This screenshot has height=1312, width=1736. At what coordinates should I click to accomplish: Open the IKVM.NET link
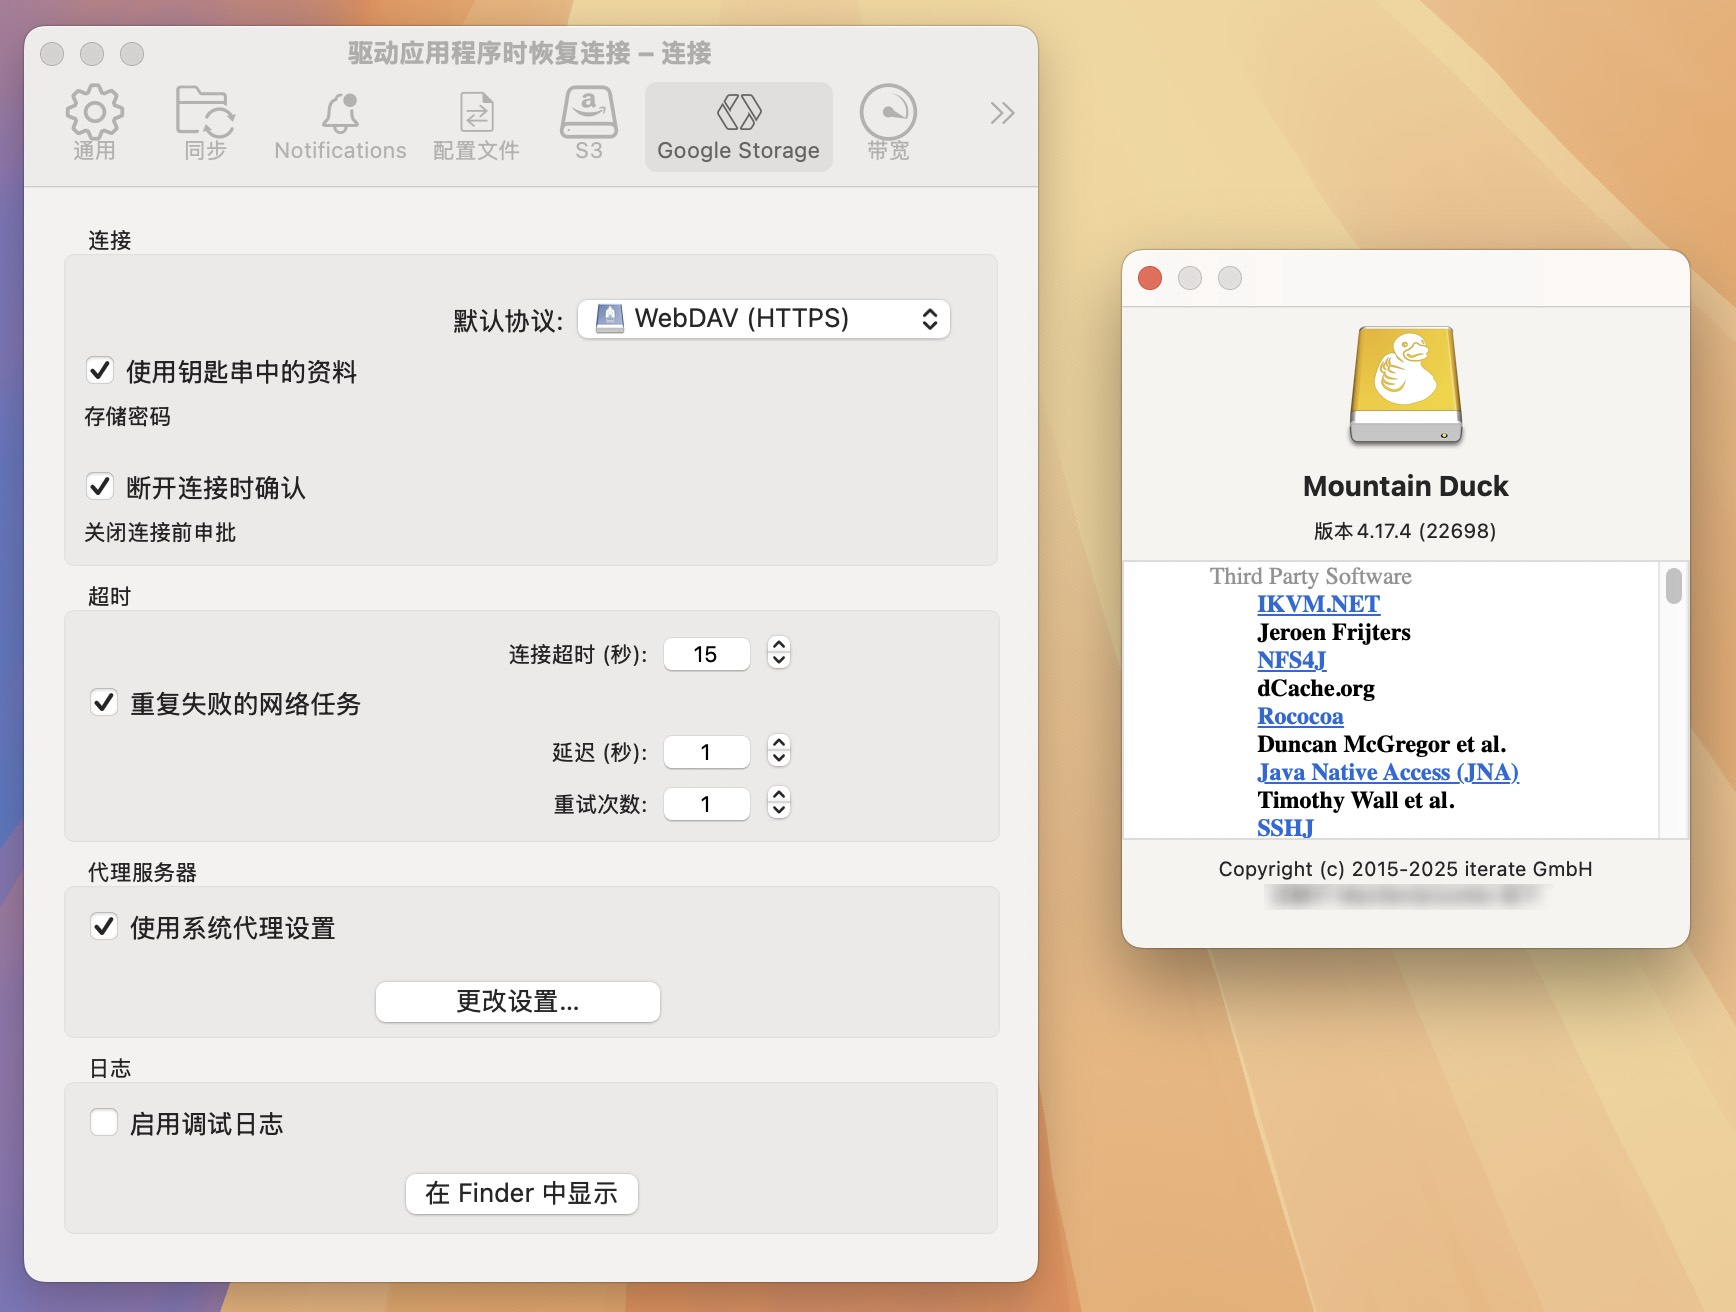point(1318,604)
